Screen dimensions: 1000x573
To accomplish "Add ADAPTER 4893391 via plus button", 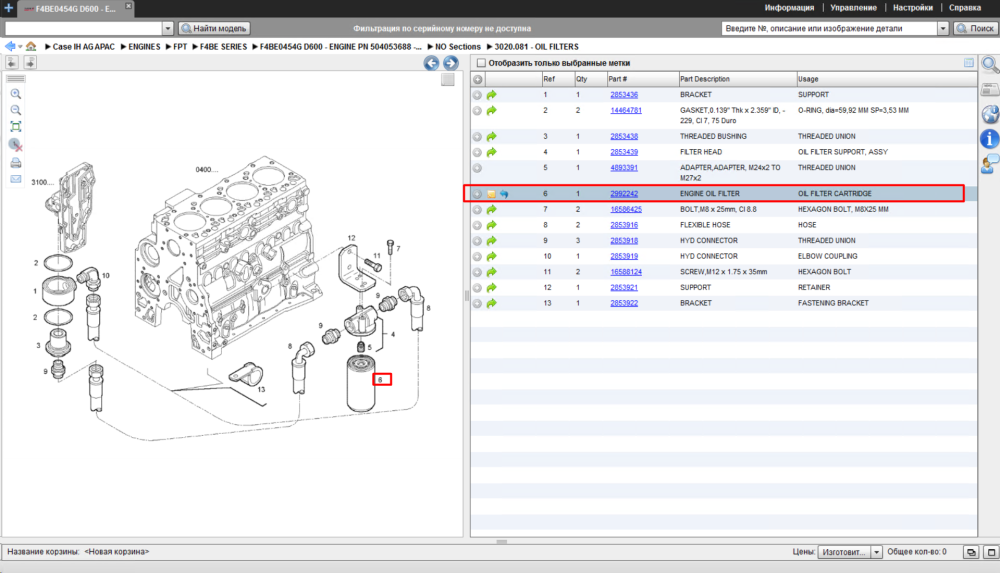I will [477, 168].
